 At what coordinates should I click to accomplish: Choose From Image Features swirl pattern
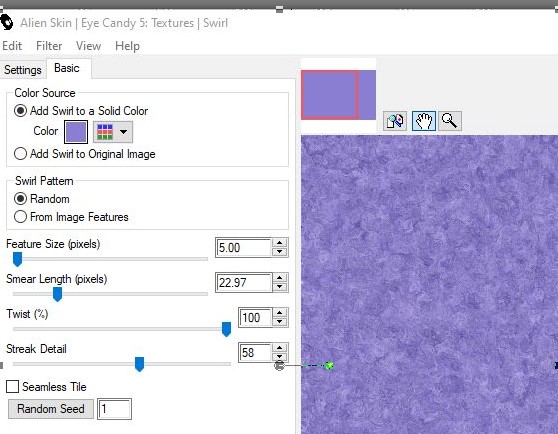coord(71,217)
